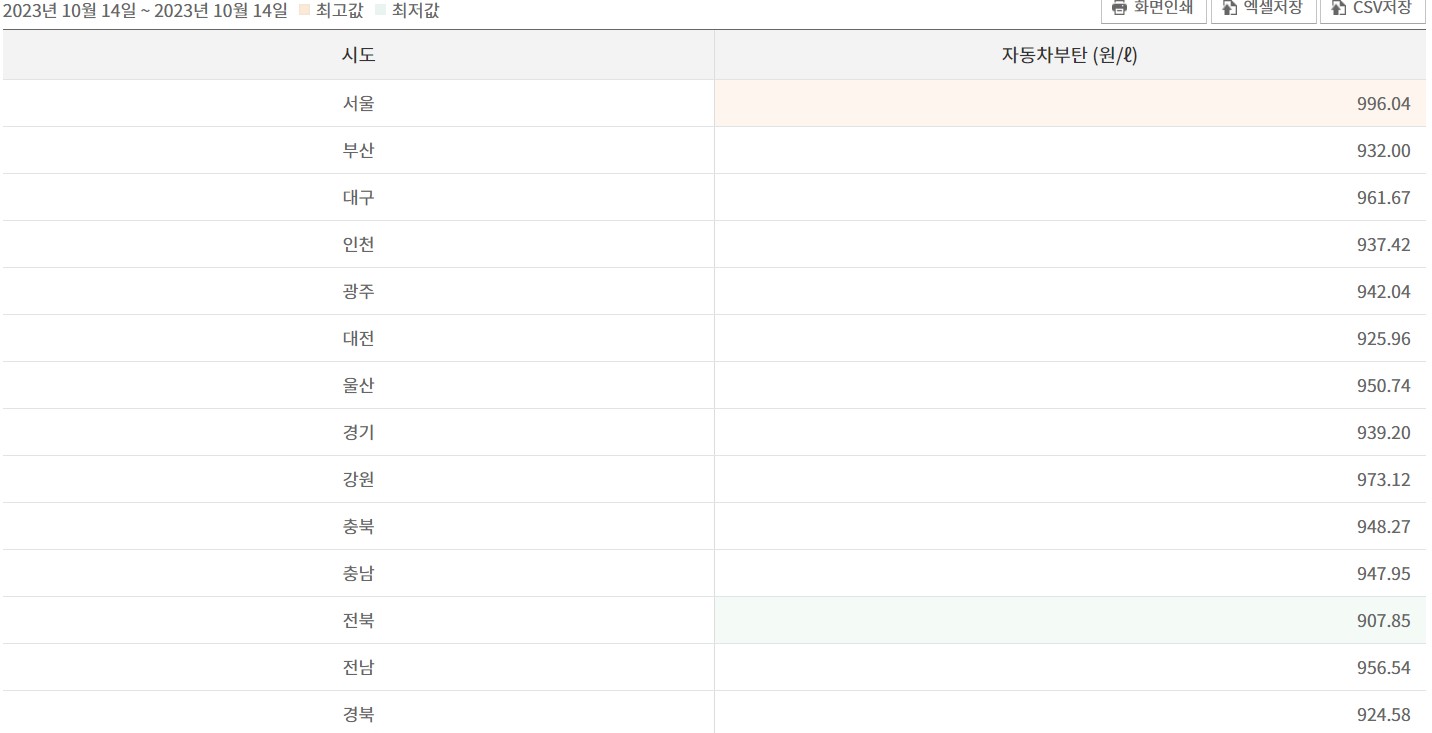Select the 대구 row label
Image resolution: width=1432 pixels, height=733 pixels.
[x=358, y=197]
